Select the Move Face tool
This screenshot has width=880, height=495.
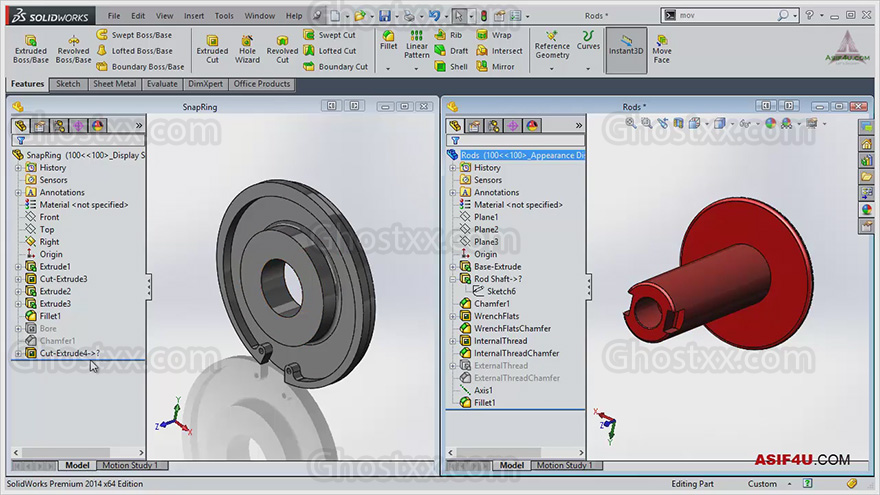point(662,49)
